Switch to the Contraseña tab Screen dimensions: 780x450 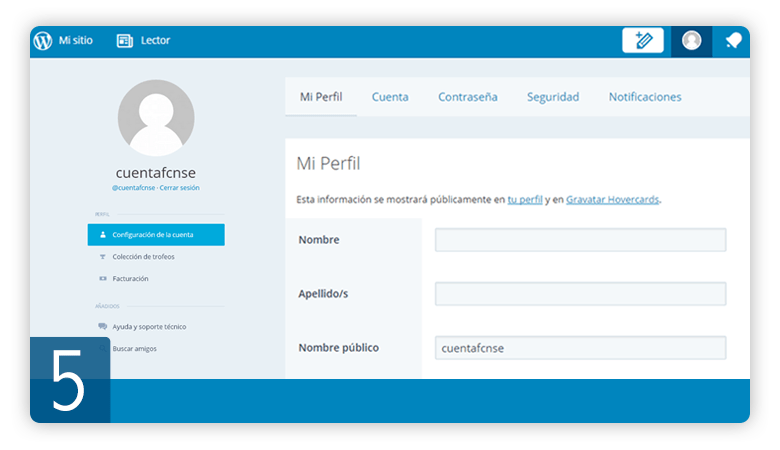point(468,97)
